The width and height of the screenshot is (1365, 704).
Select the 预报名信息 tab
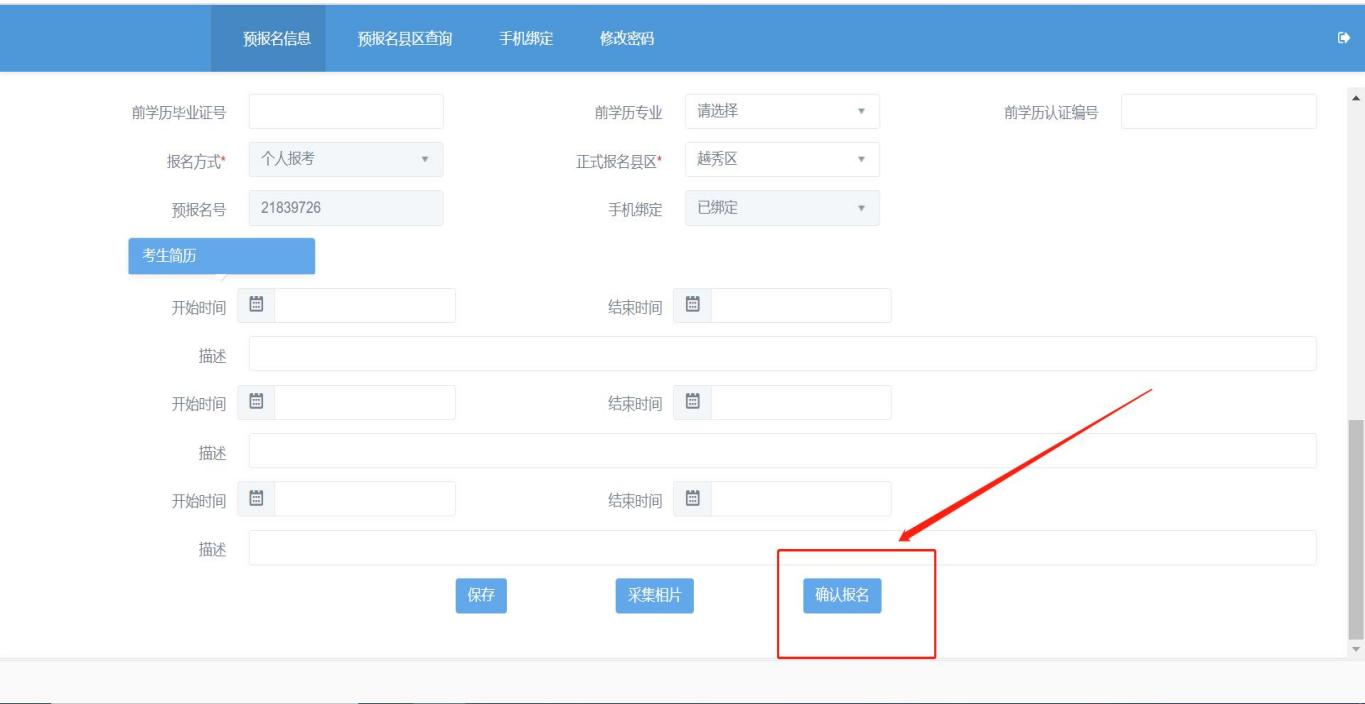pos(277,39)
